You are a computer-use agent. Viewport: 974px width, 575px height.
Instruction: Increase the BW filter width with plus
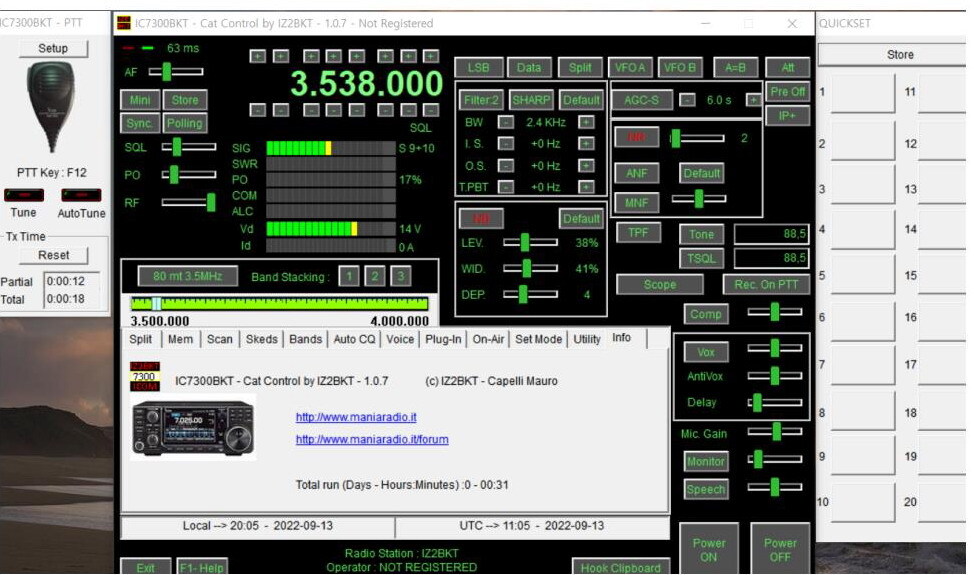[x=586, y=122]
